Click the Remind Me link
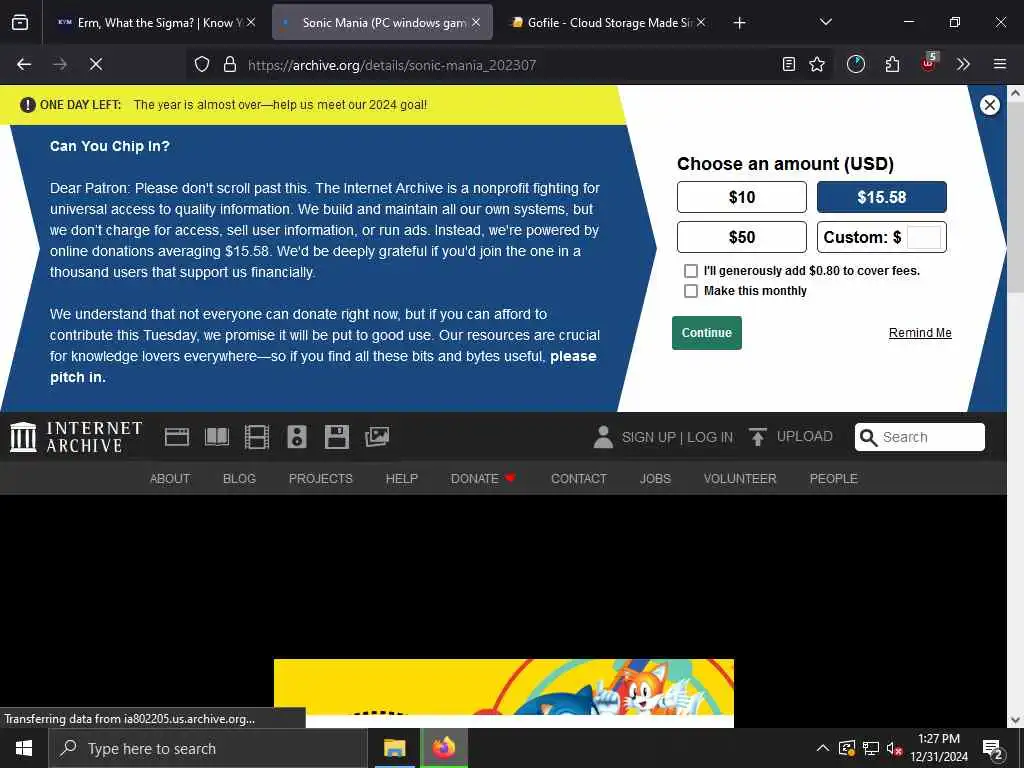The width and height of the screenshot is (1024, 768). 920,333
